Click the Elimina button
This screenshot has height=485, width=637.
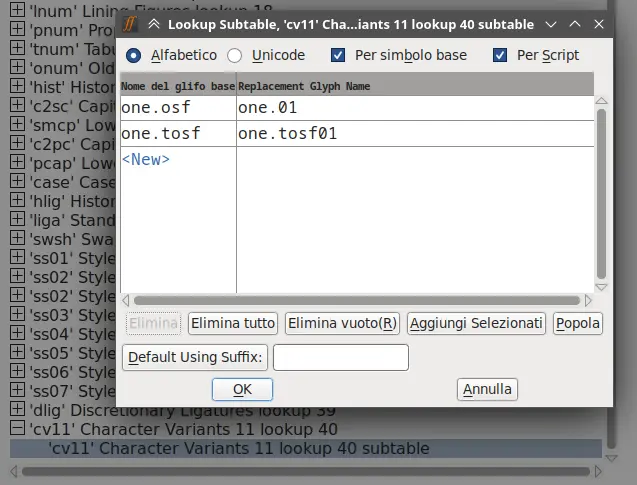154,323
